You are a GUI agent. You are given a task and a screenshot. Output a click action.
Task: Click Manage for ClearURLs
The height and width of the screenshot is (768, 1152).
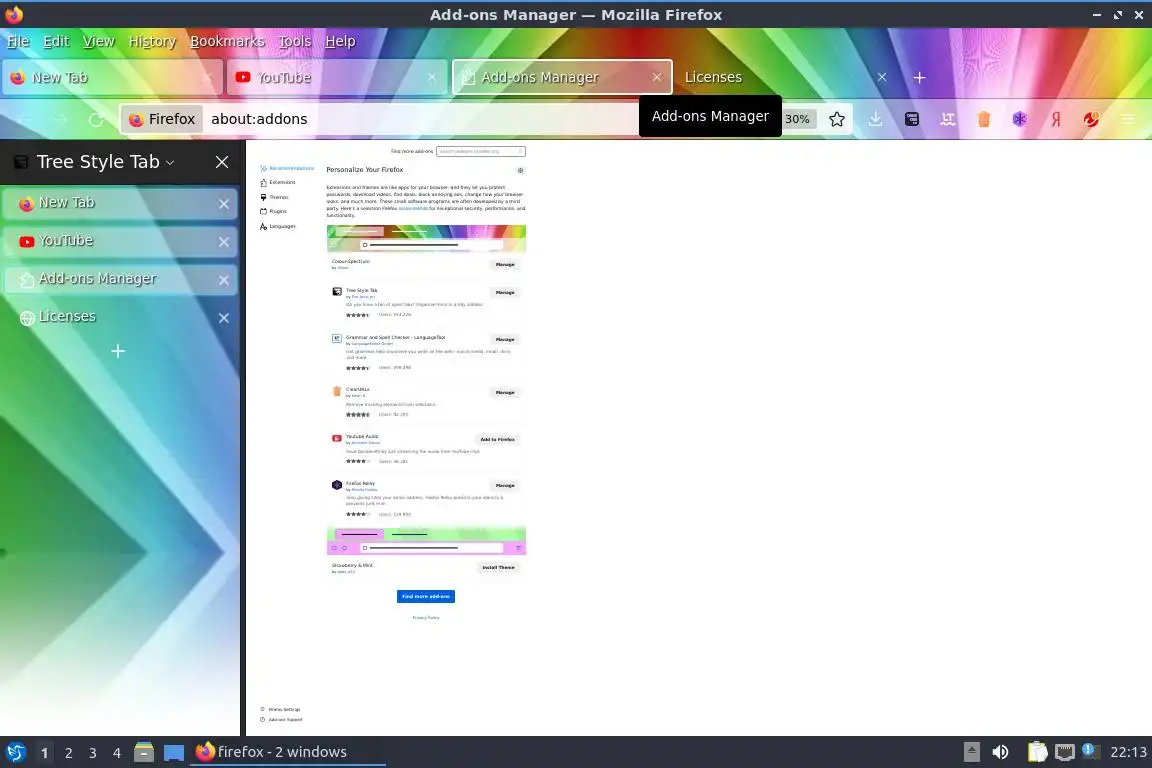505,392
